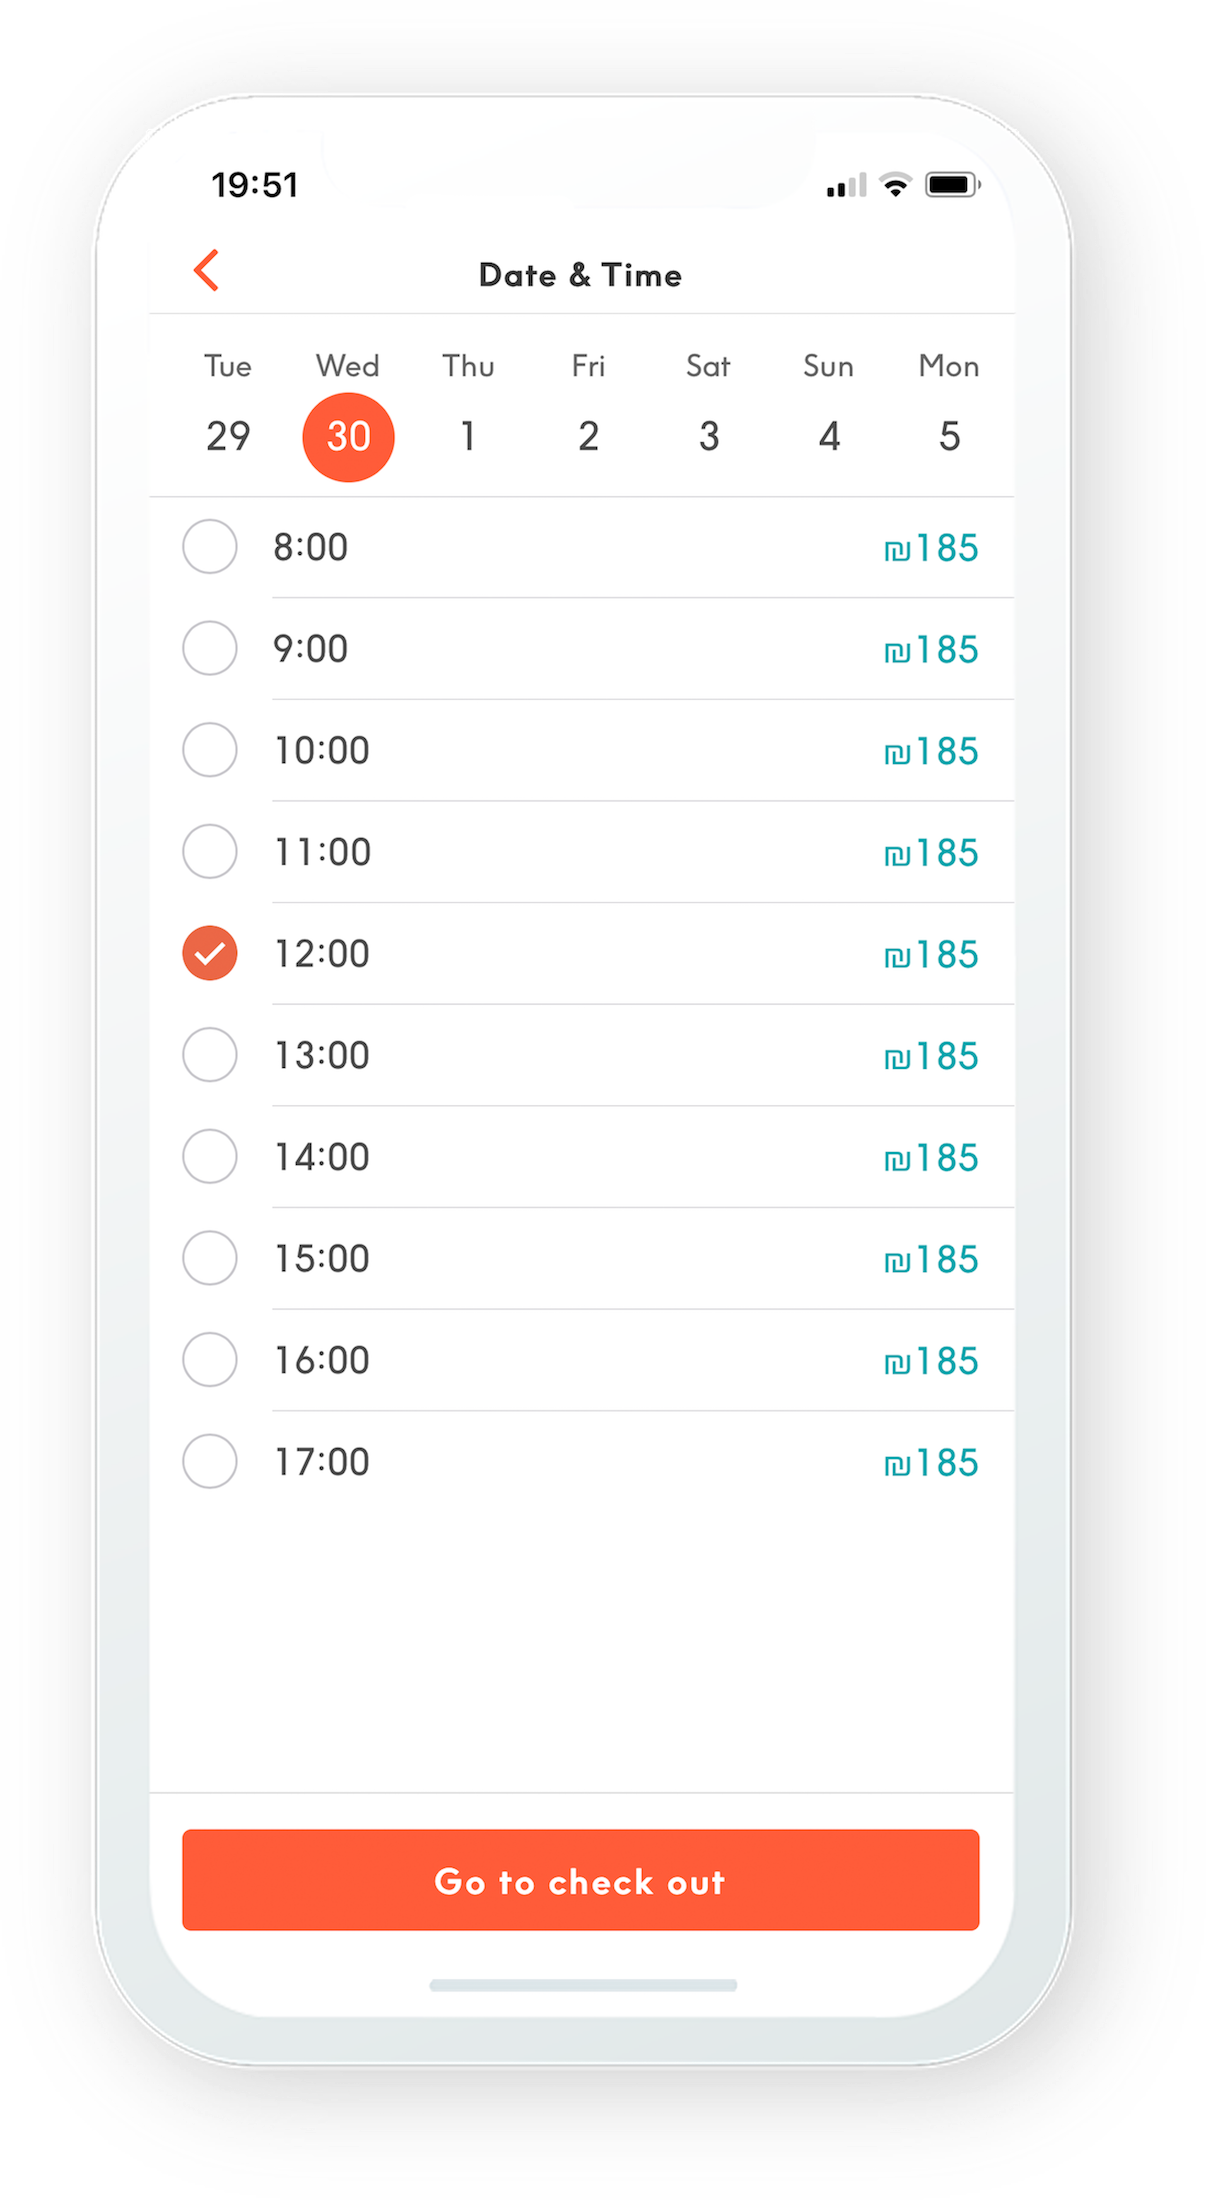
Task: Tap the ₪185 price for 10:00
Action: (931, 751)
